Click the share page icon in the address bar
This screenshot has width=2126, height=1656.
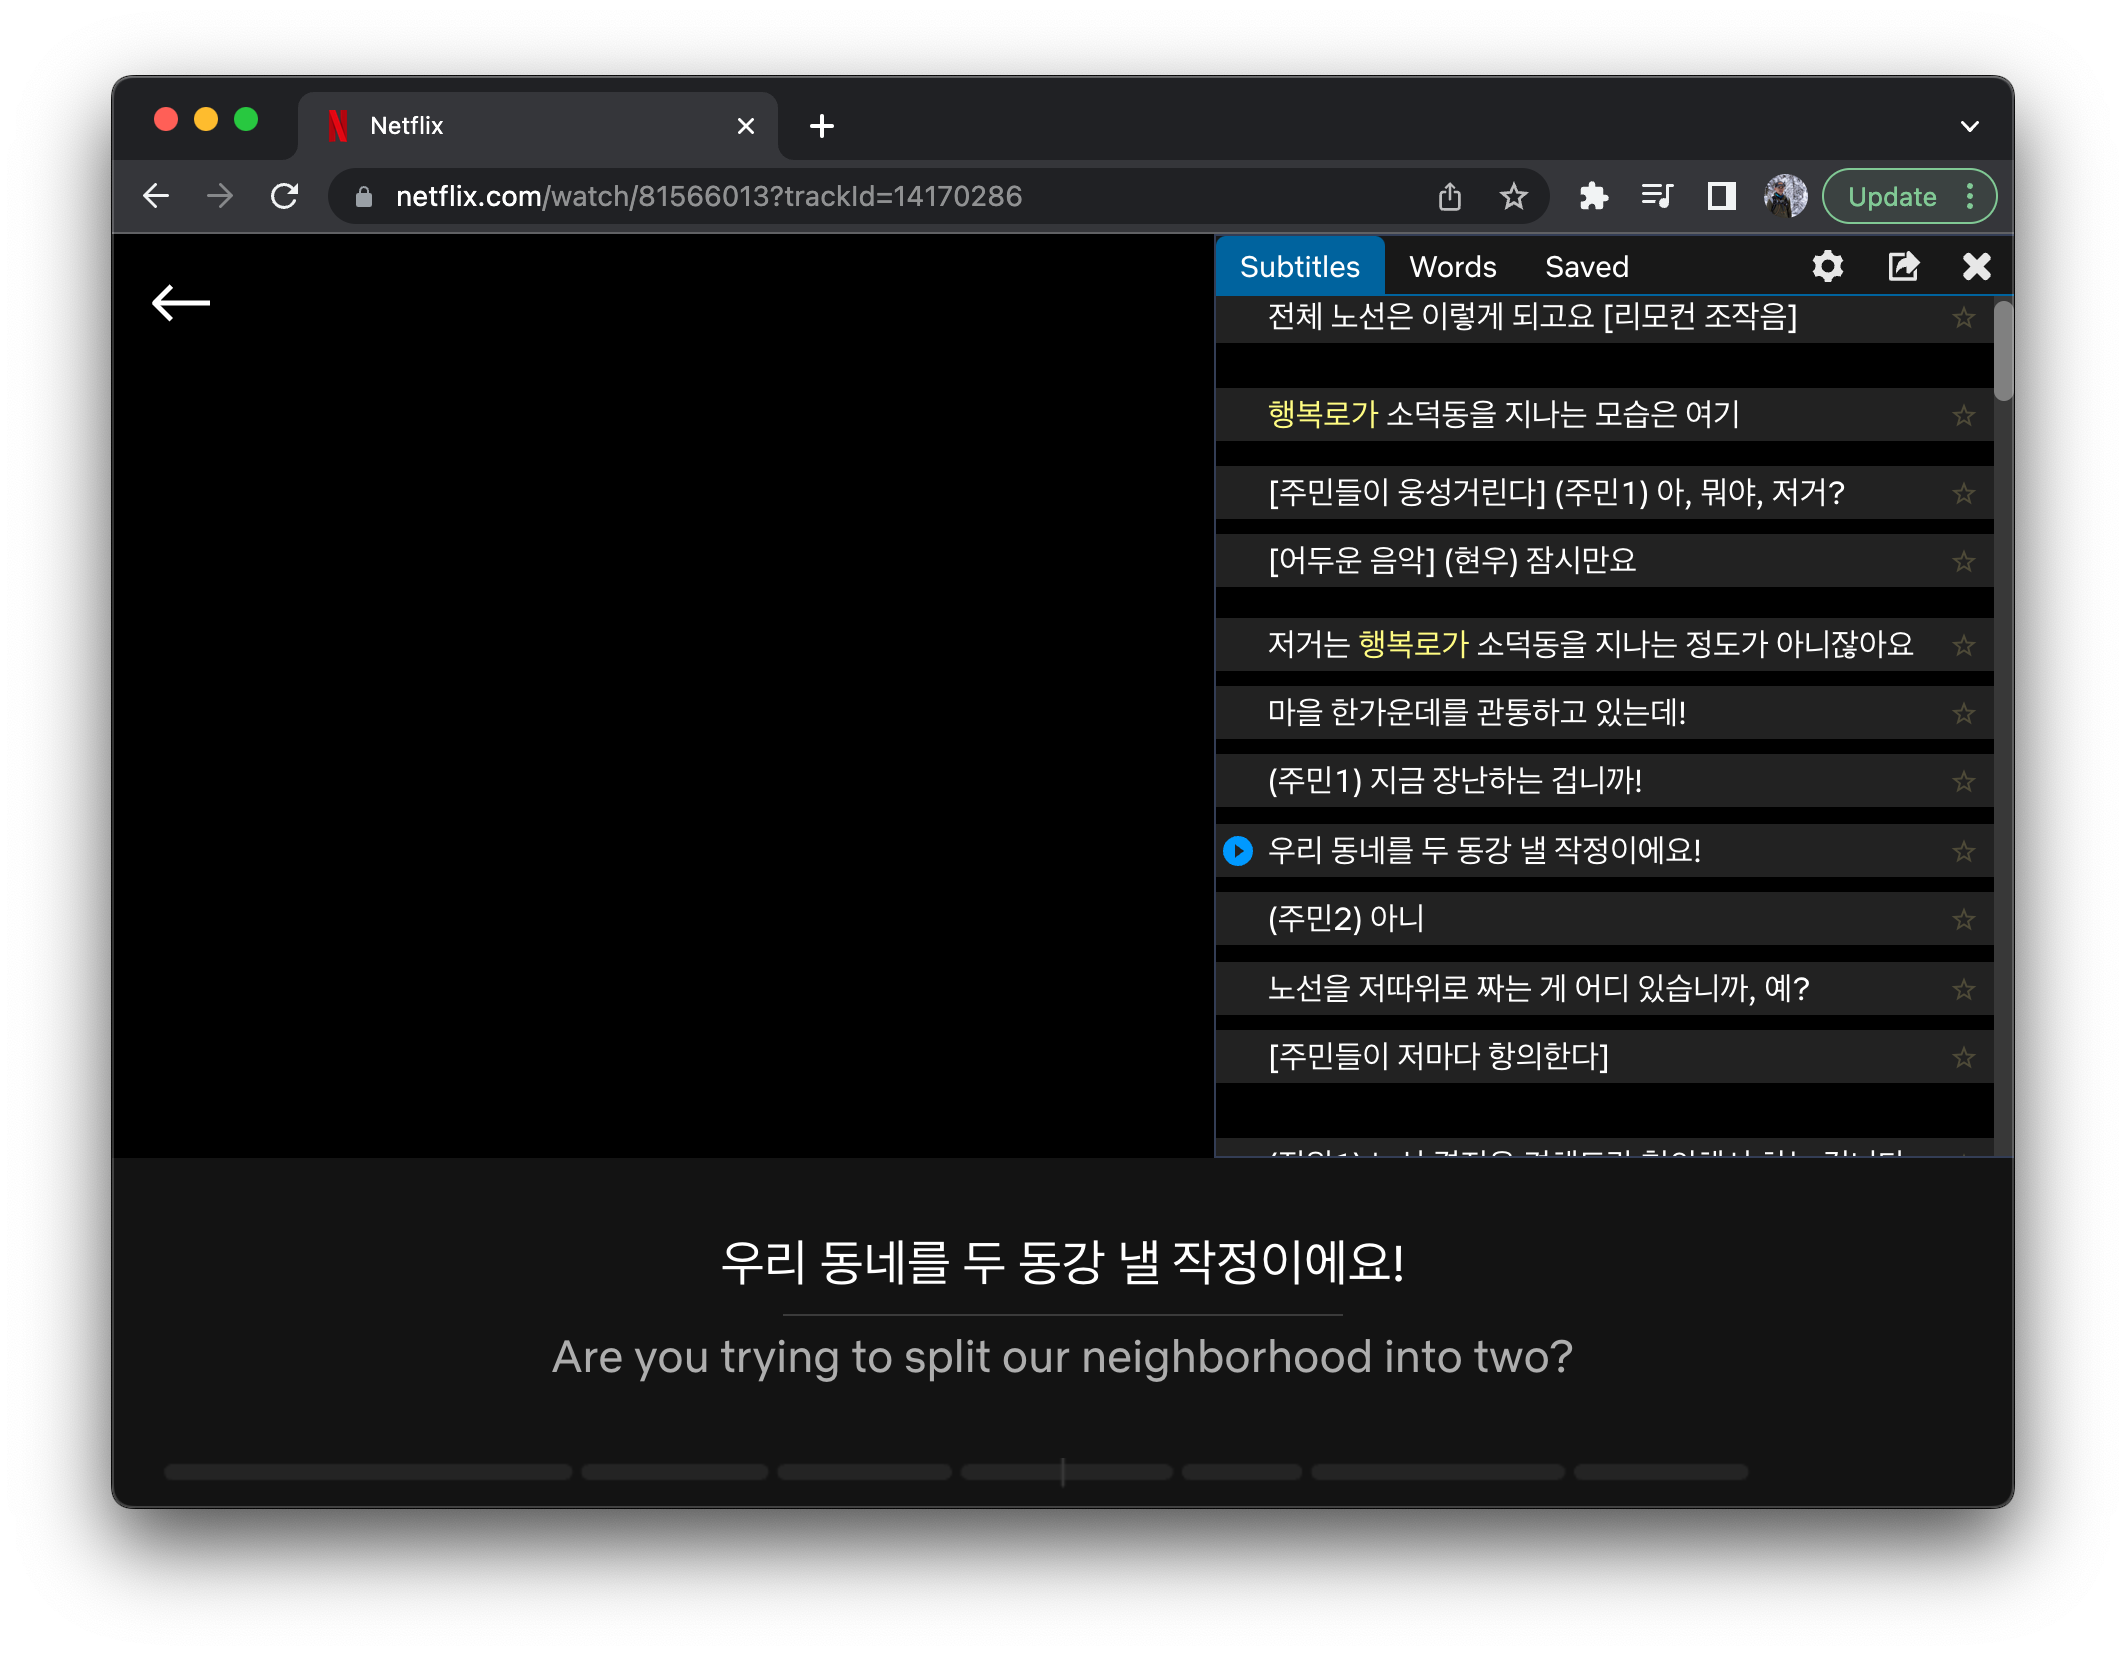1450,196
